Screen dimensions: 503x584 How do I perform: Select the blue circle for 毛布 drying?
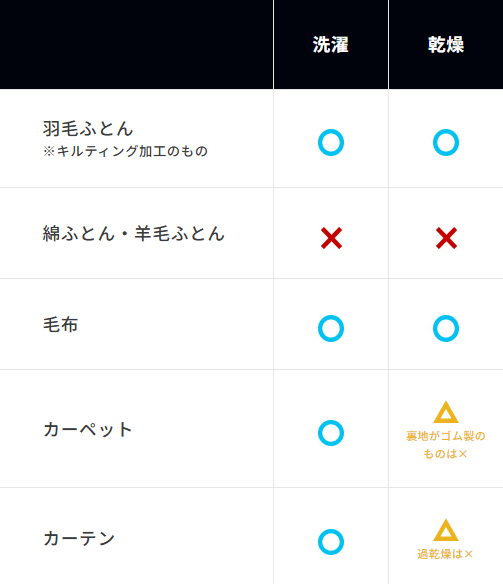446,328
